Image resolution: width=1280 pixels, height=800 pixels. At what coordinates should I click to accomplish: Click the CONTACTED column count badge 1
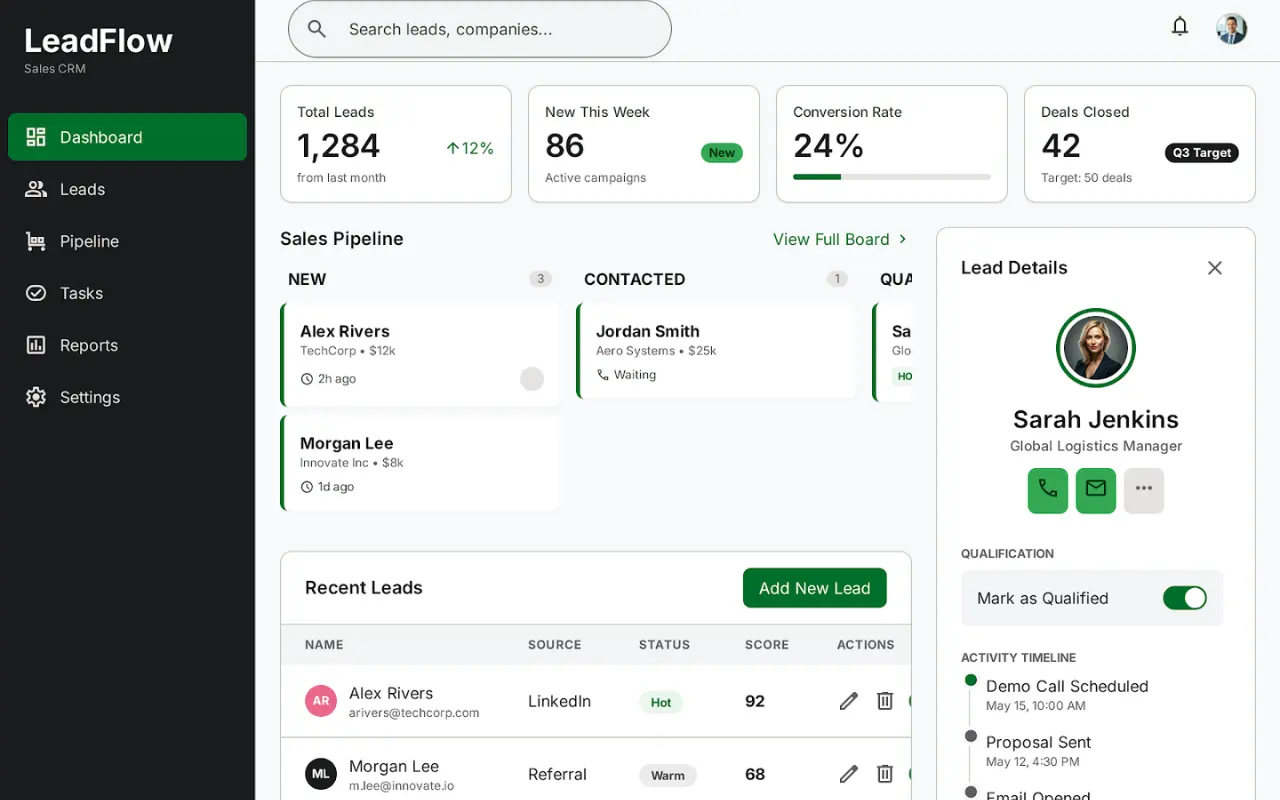click(837, 279)
